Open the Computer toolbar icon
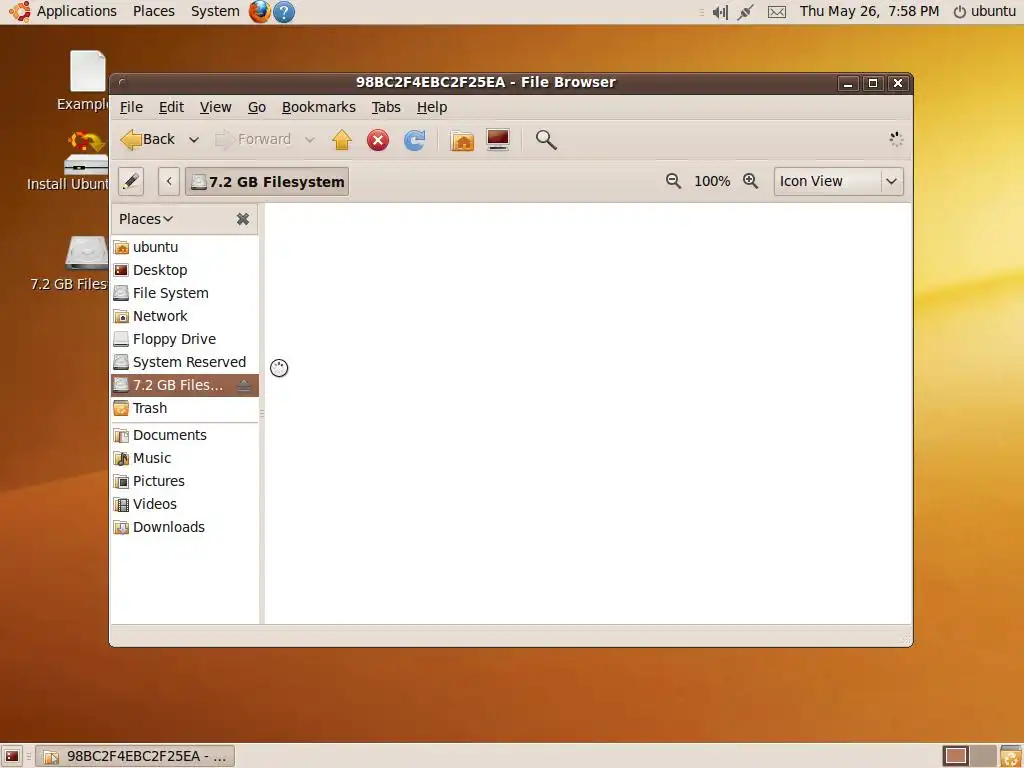 (x=498, y=140)
